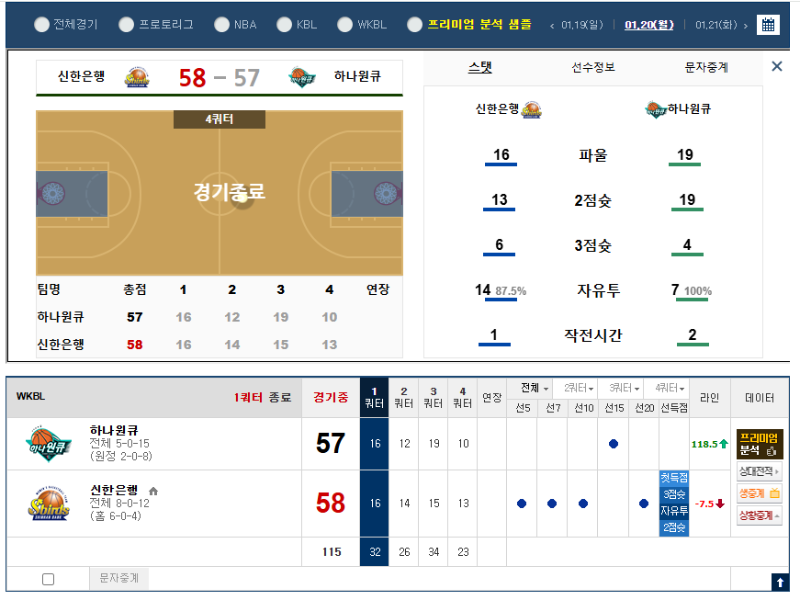Image resolution: width=800 pixels, height=600 pixels.
Task: Select the WKBL radio button
Action: click(x=345, y=24)
